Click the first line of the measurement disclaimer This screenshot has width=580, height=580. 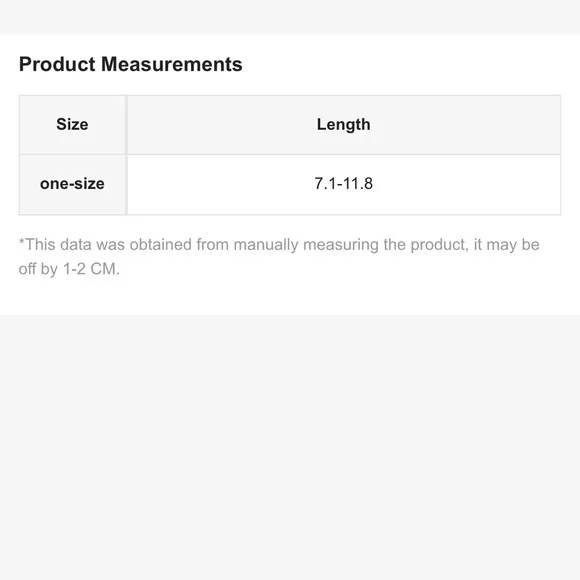(279, 245)
